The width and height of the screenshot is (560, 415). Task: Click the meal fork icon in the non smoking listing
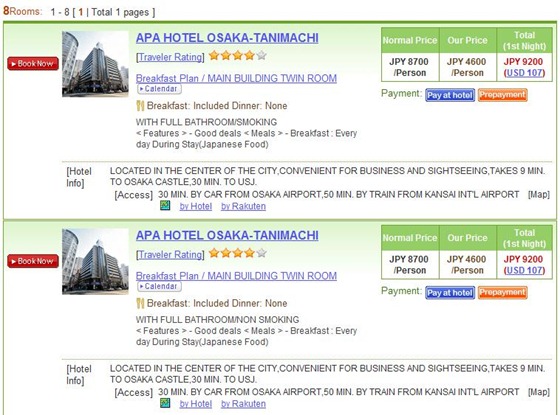[140, 304]
